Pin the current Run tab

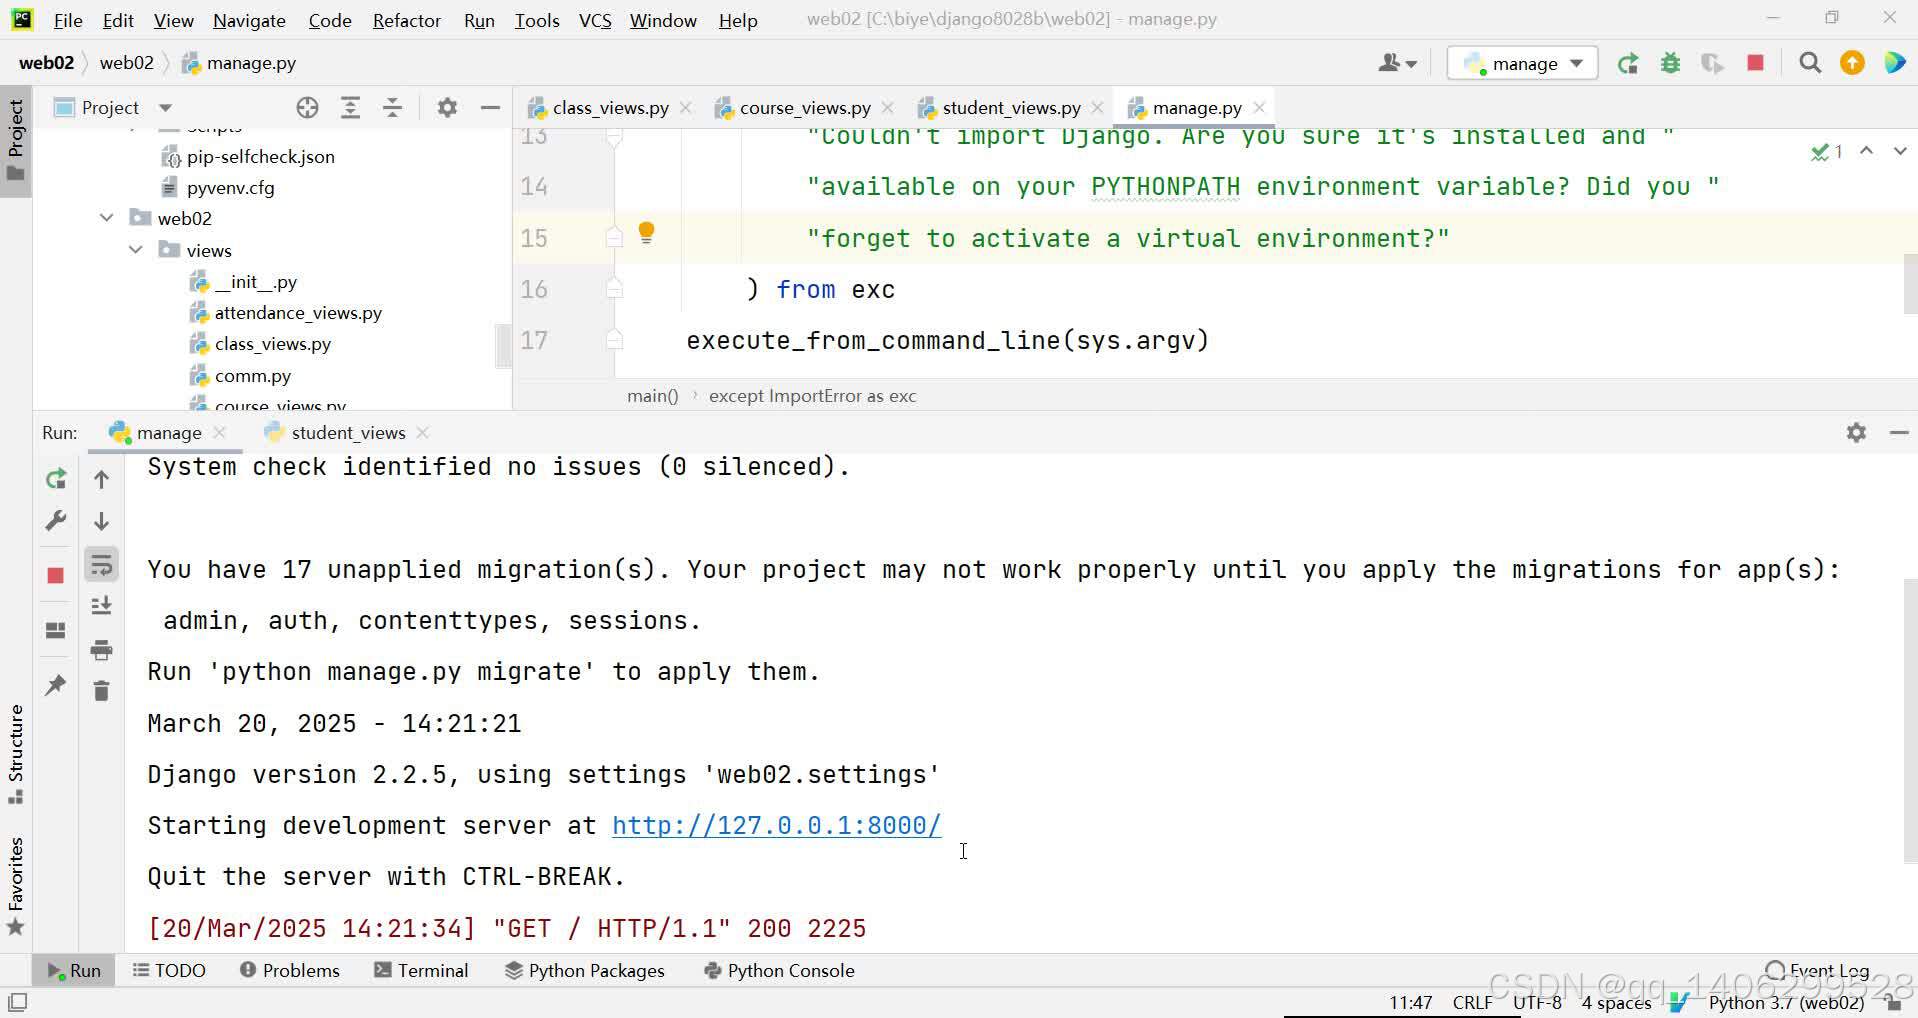coord(56,685)
